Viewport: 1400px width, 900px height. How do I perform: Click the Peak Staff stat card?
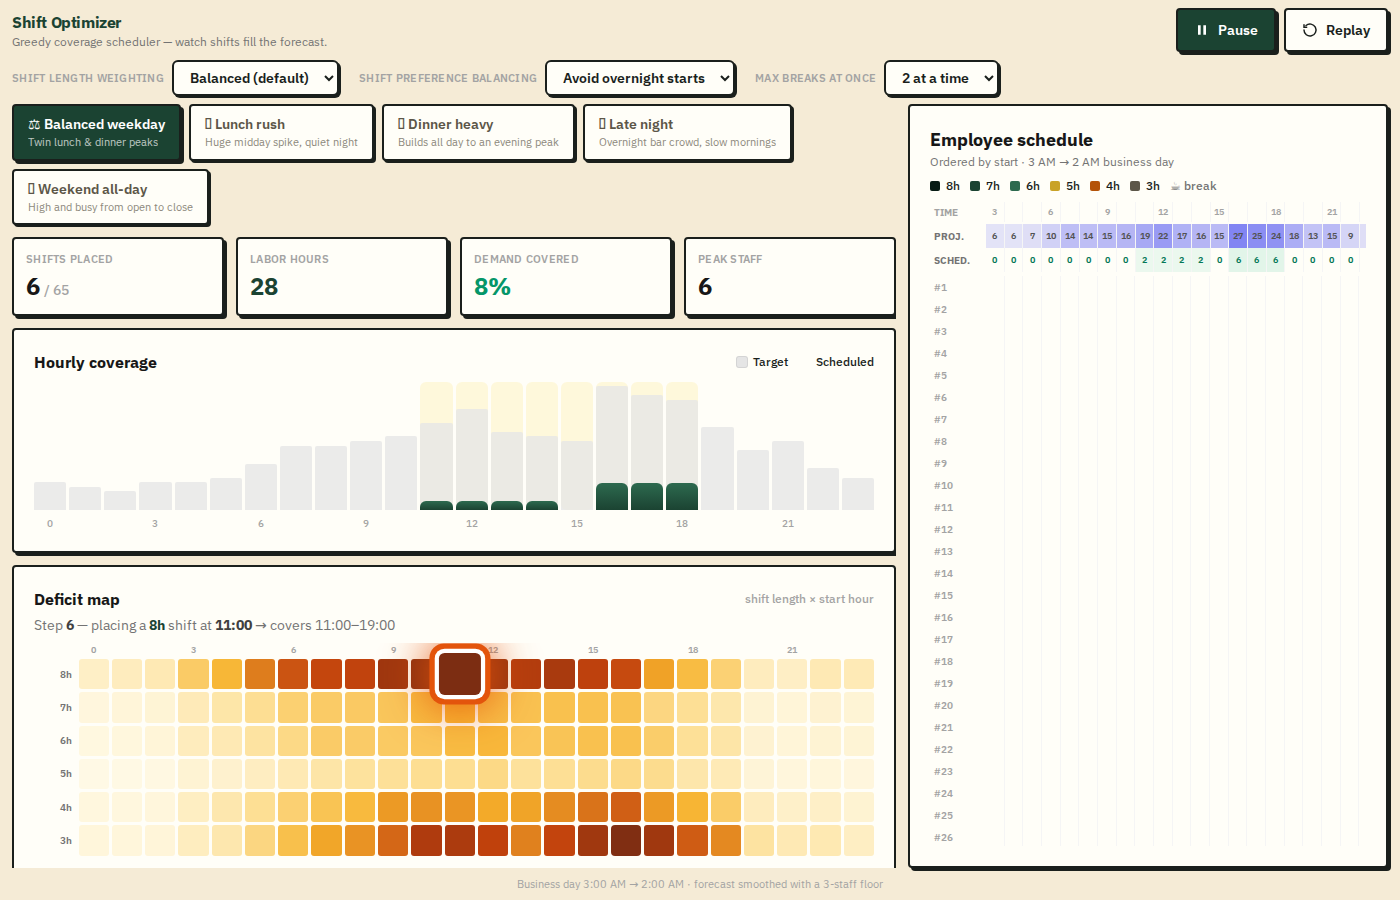(x=790, y=276)
